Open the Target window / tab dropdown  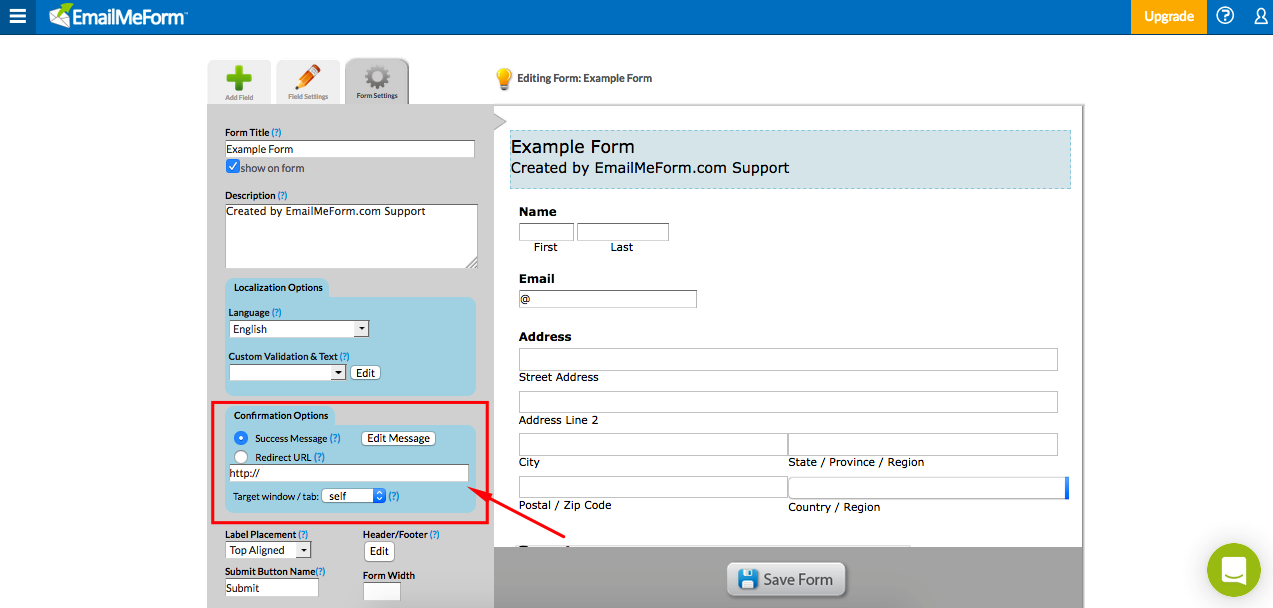tap(354, 495)
